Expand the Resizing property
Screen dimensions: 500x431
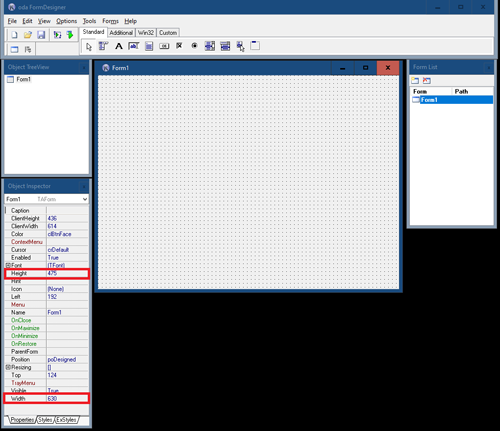(8, 367)
